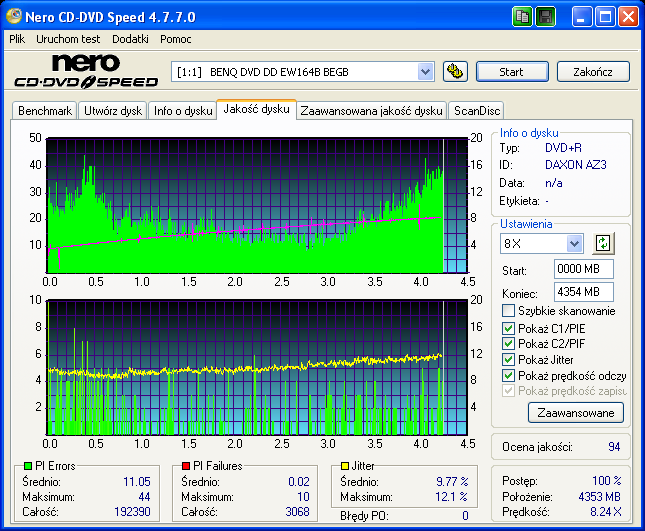Click the yellow Jitter color swatch
645x531 pixels.
coord(345,466)
